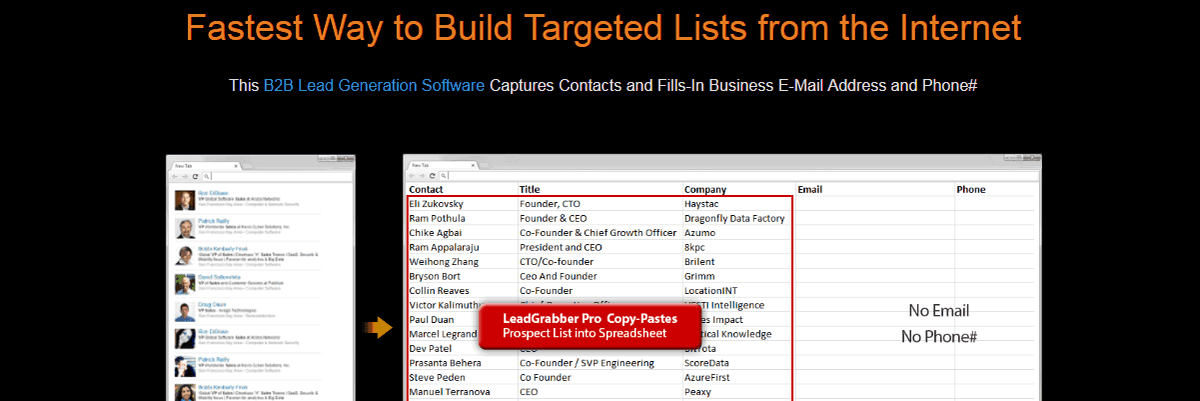
Task: Select the New Tab tab in the profile list window
Action: (205, 165)
